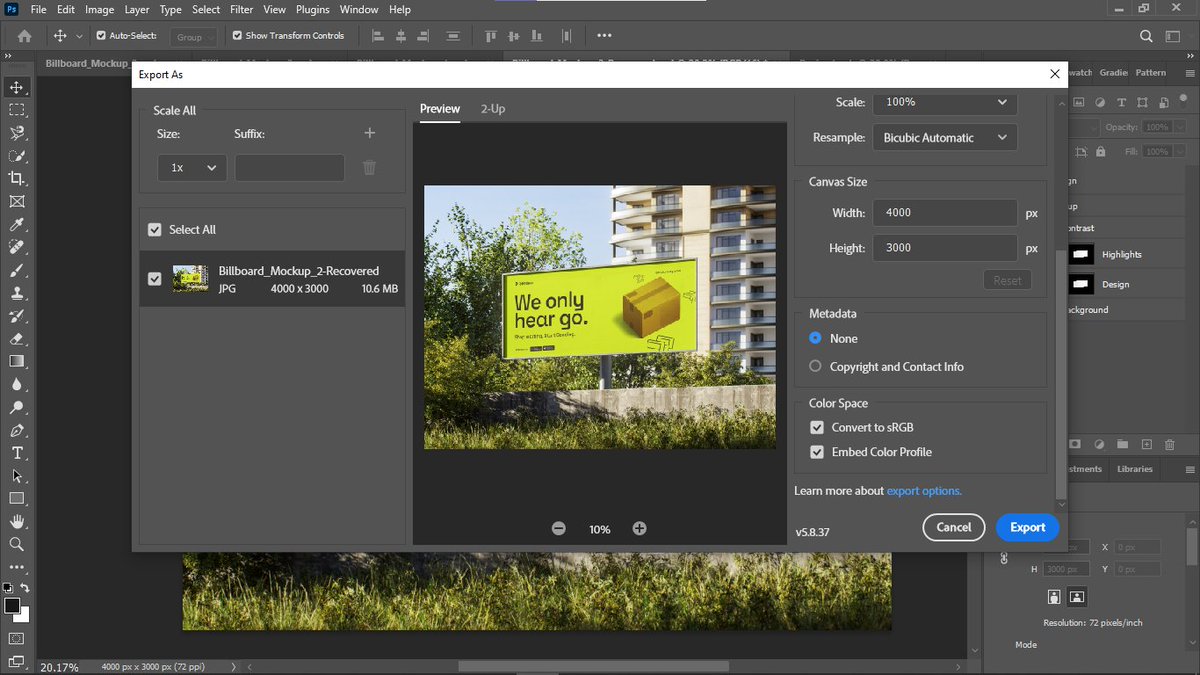
Task: Open the Layer menu
Action: point(137,9)
